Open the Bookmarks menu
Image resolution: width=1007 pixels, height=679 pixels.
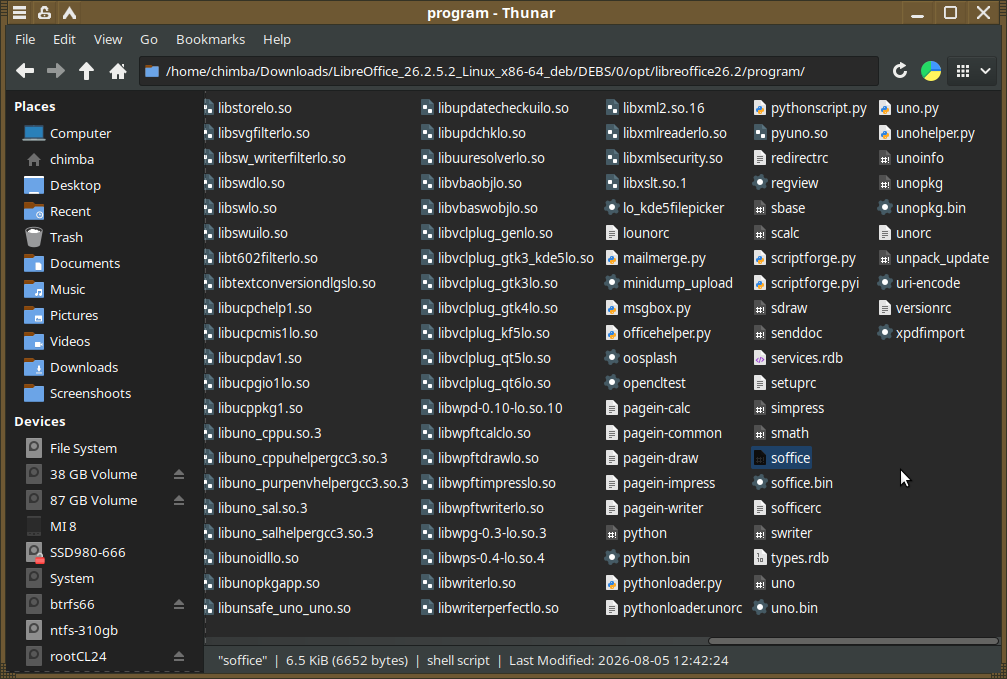pos(211,39)
